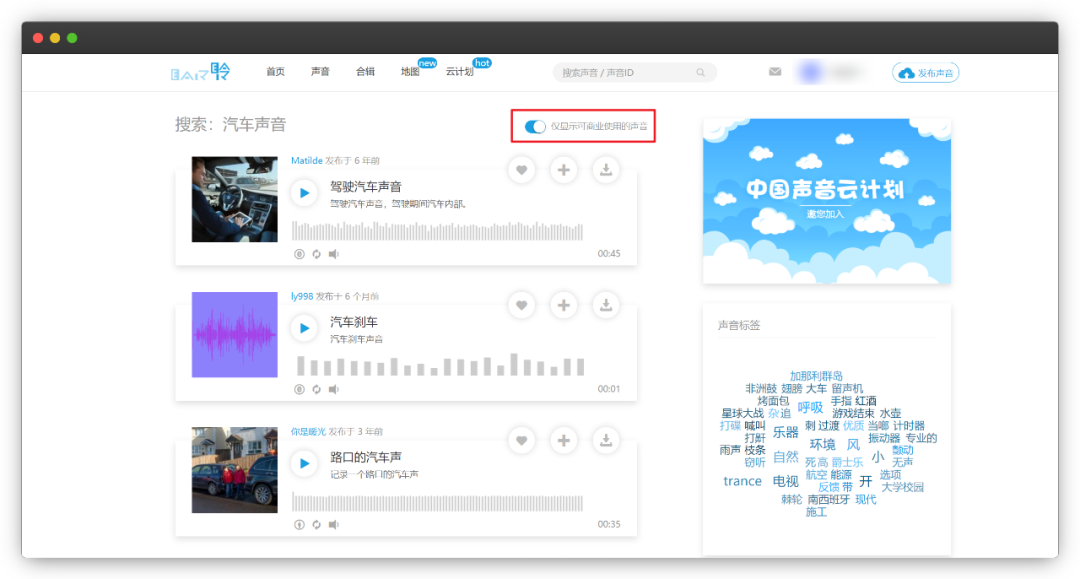This screenshot has height=579, width=1080.
Task: Favorite the 驾驶汽车声音 sound with the heart icon
Action: coord(521,170)
